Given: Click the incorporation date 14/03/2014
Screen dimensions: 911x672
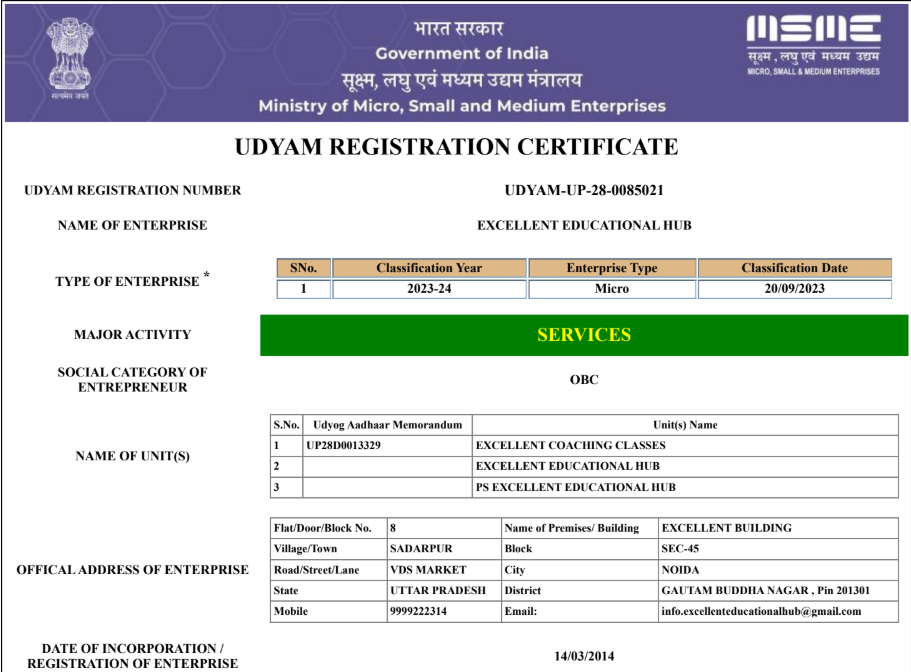Looking at the screenshot, I should click(584, 656).
